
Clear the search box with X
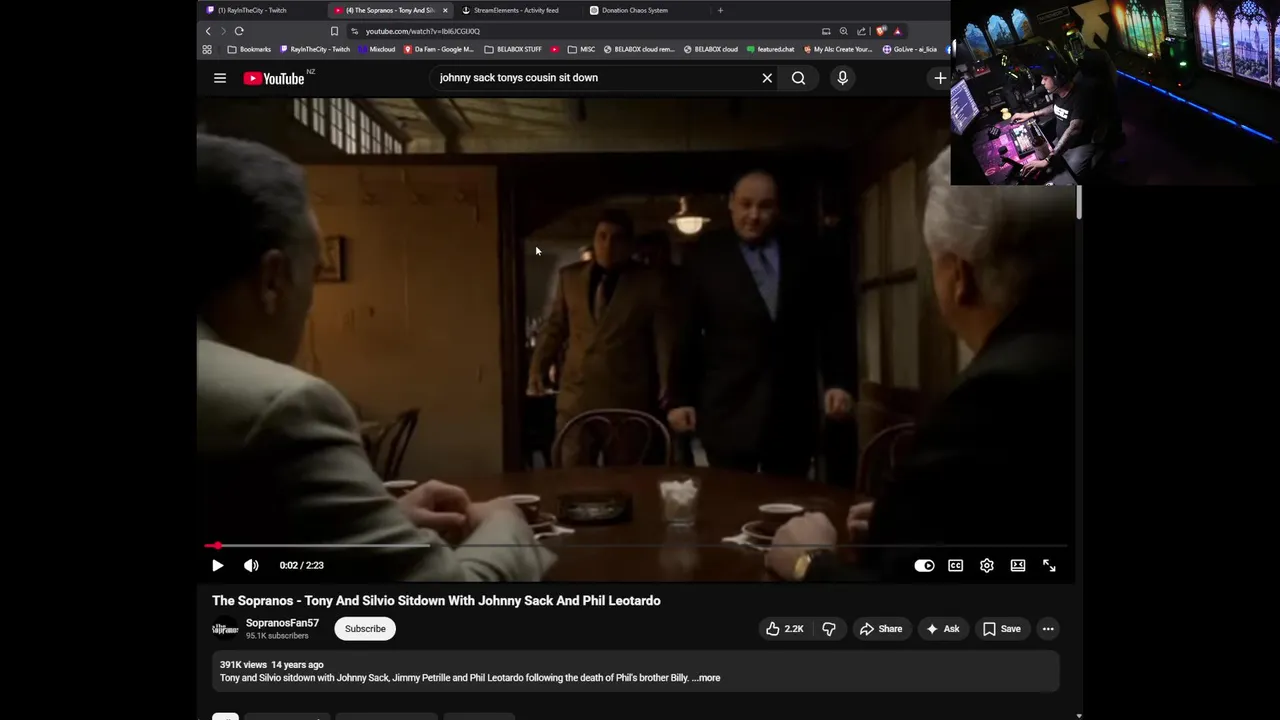(767, 78)
